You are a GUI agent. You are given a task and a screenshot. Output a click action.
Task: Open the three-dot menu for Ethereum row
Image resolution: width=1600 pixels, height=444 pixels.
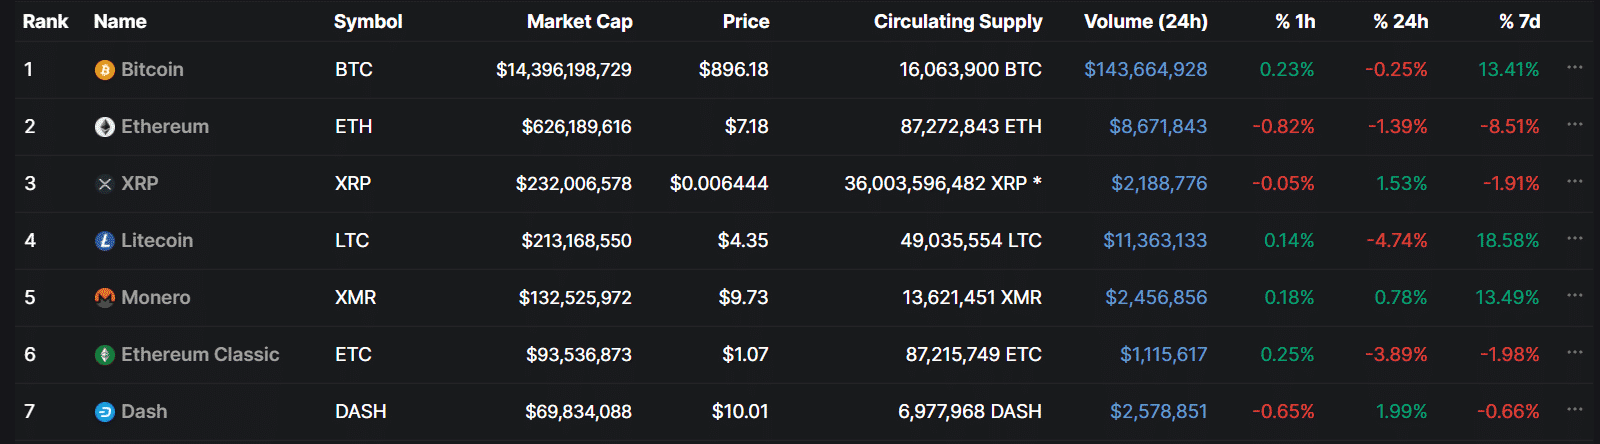[x=1574, y=125]
